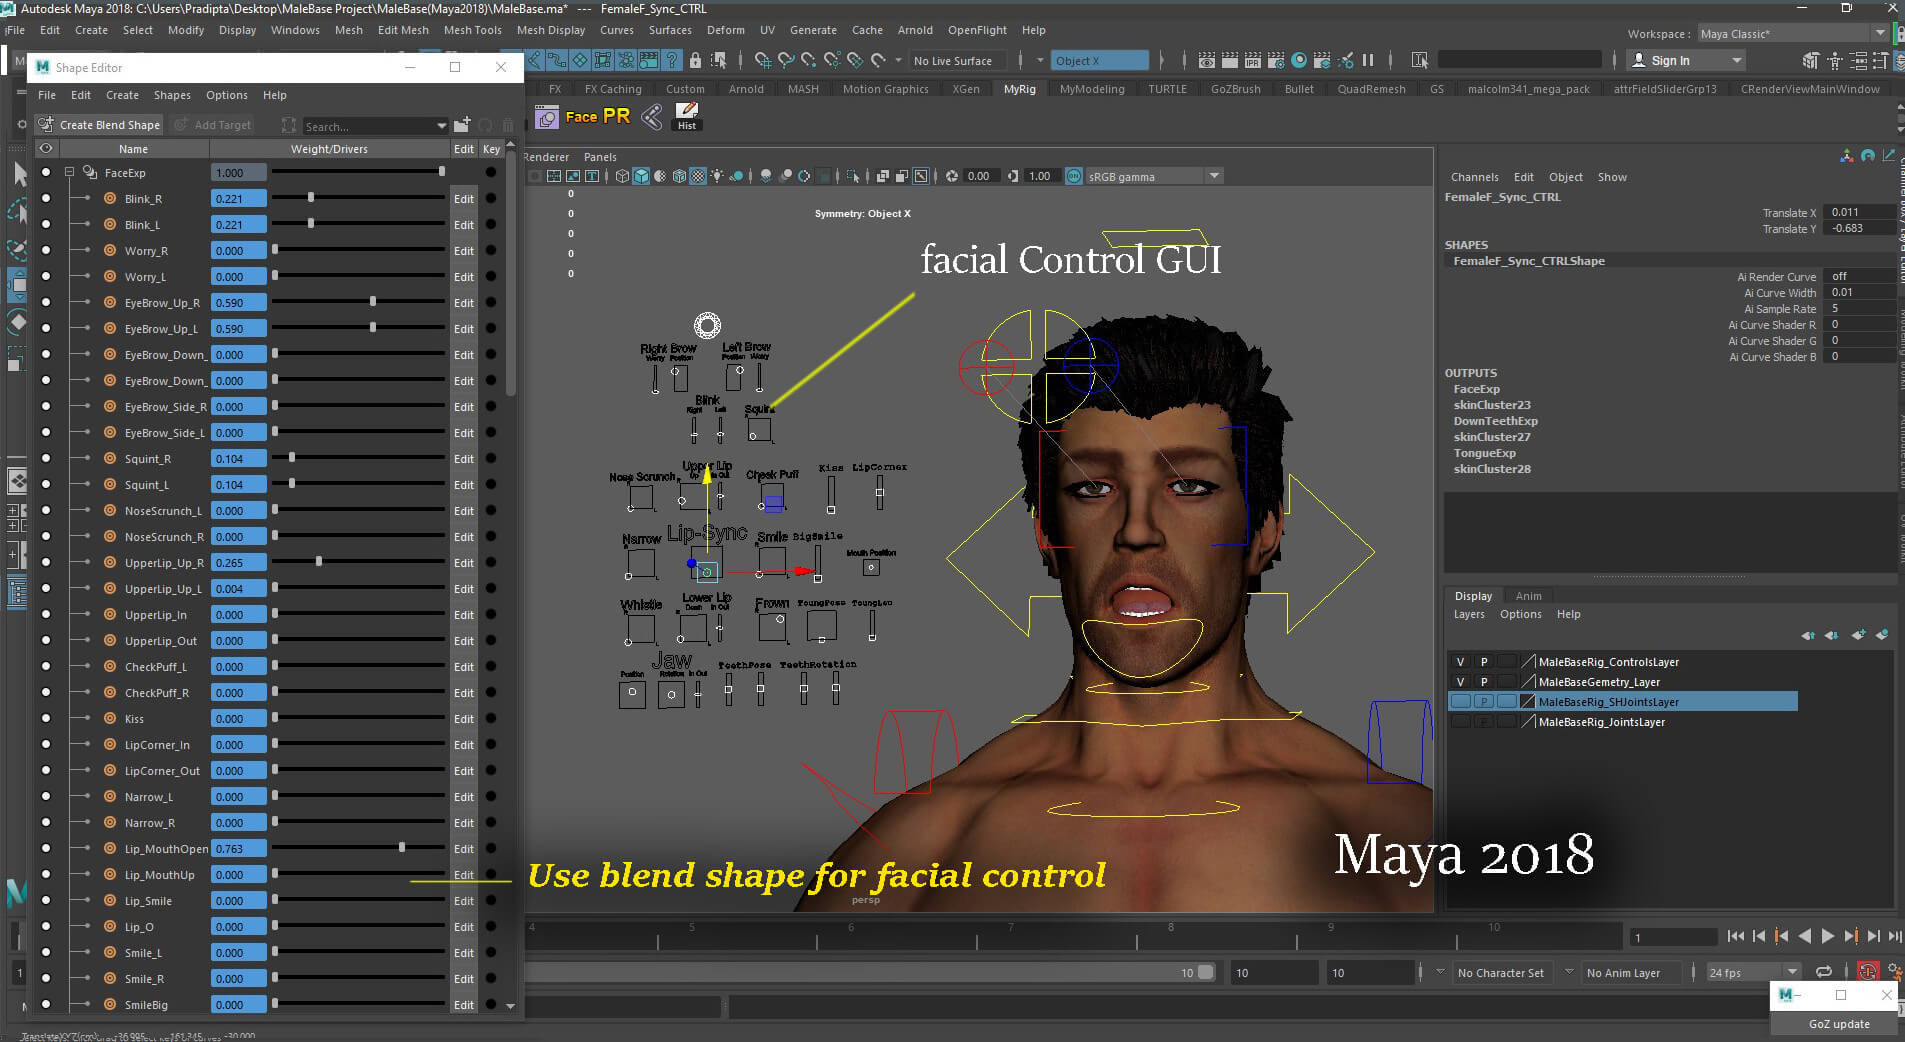1905x1042 pixels.
Task: Click the add group folder icon
Action: (461, 125)
